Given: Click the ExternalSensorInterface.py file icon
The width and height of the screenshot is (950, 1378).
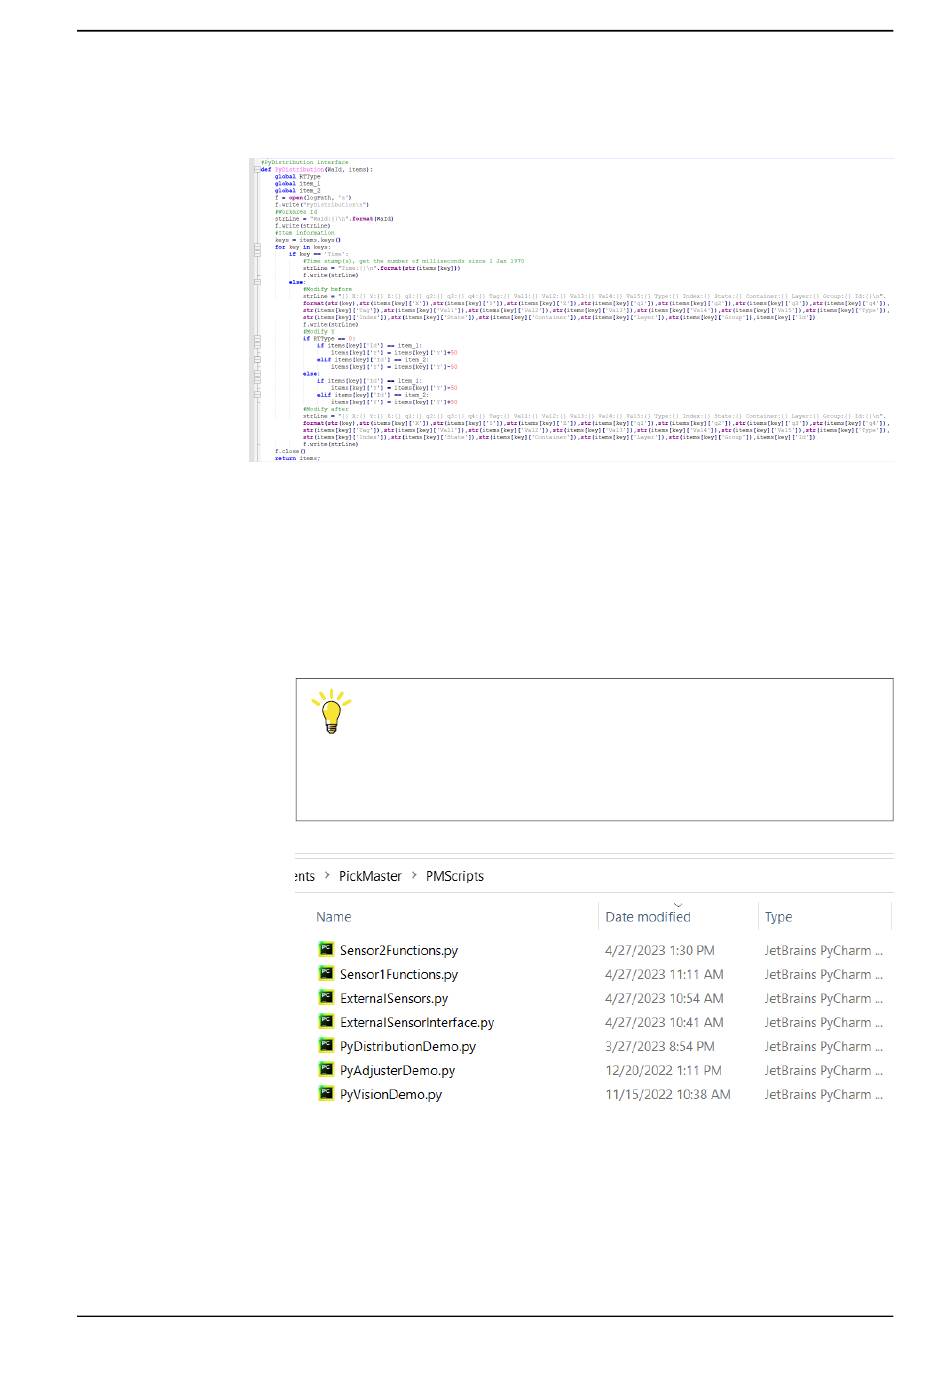Looking at the screenshot, I should (x=325, y=1022).
